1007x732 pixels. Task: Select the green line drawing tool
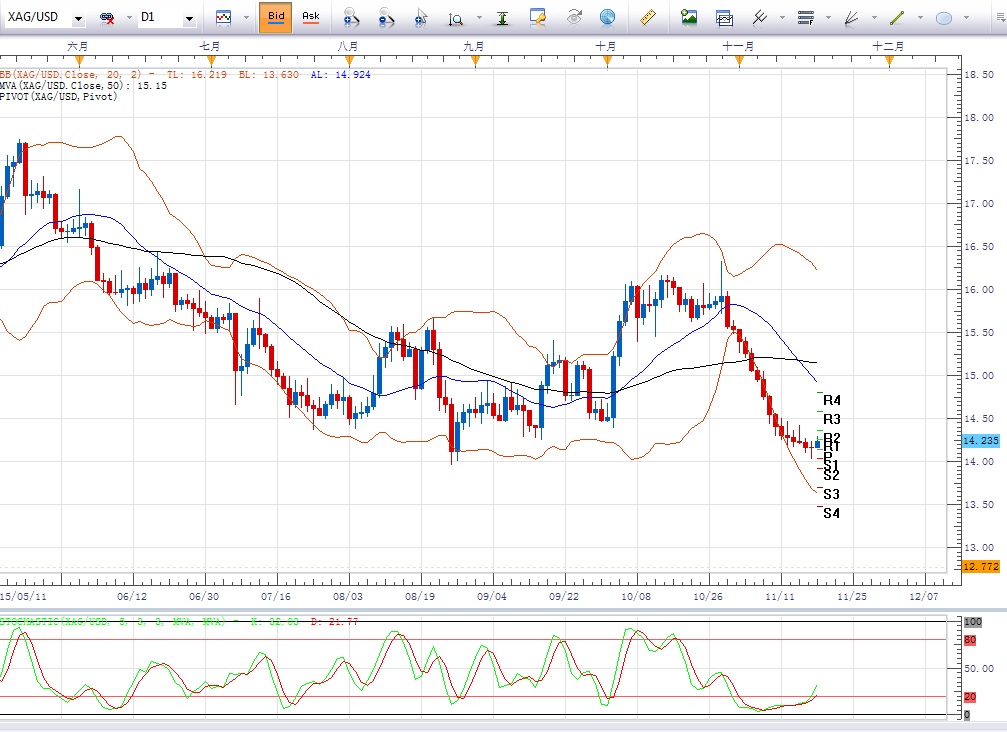tap(897, 17)
